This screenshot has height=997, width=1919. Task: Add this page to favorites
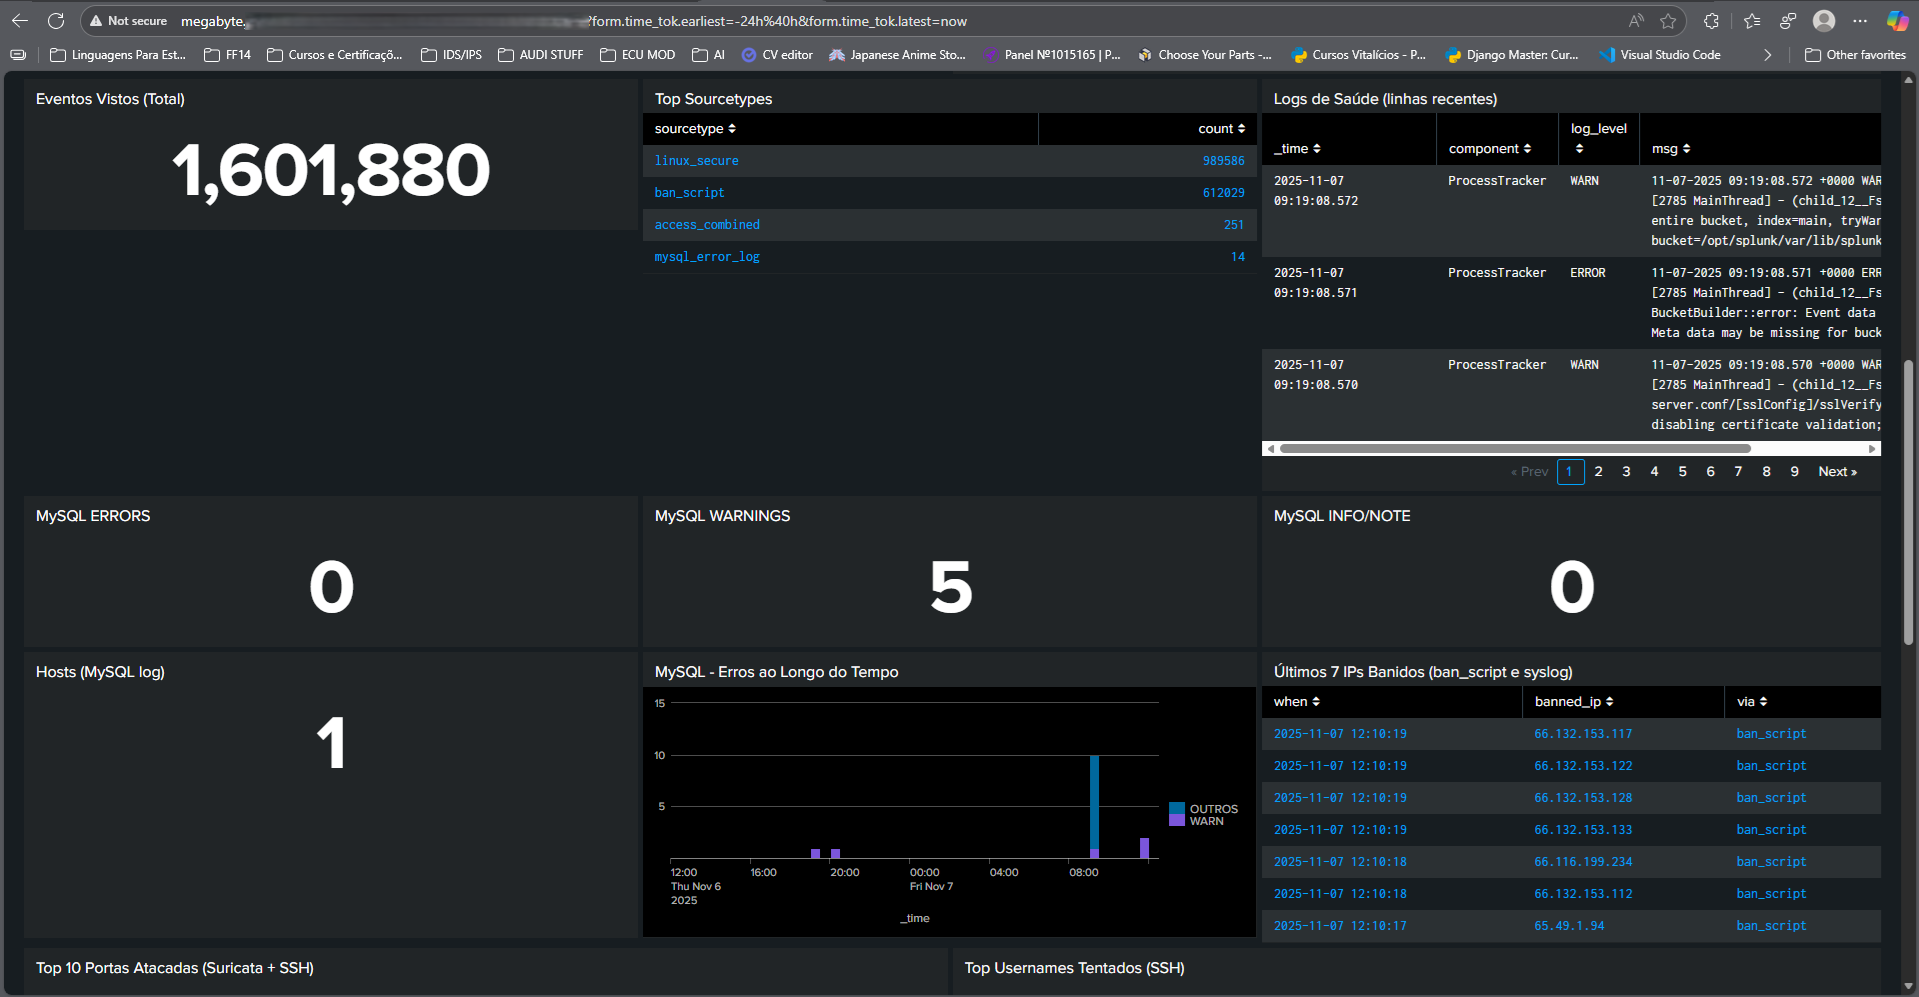point(1668,21)
